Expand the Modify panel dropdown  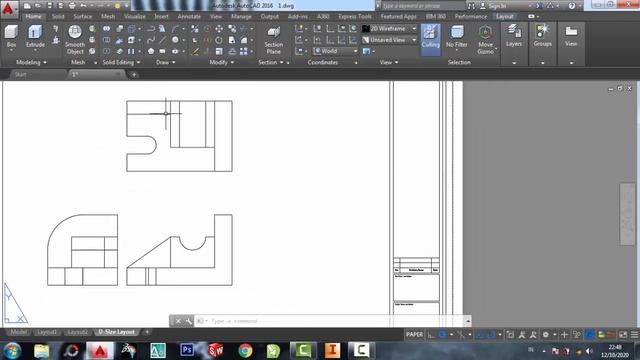coord(222,62)
